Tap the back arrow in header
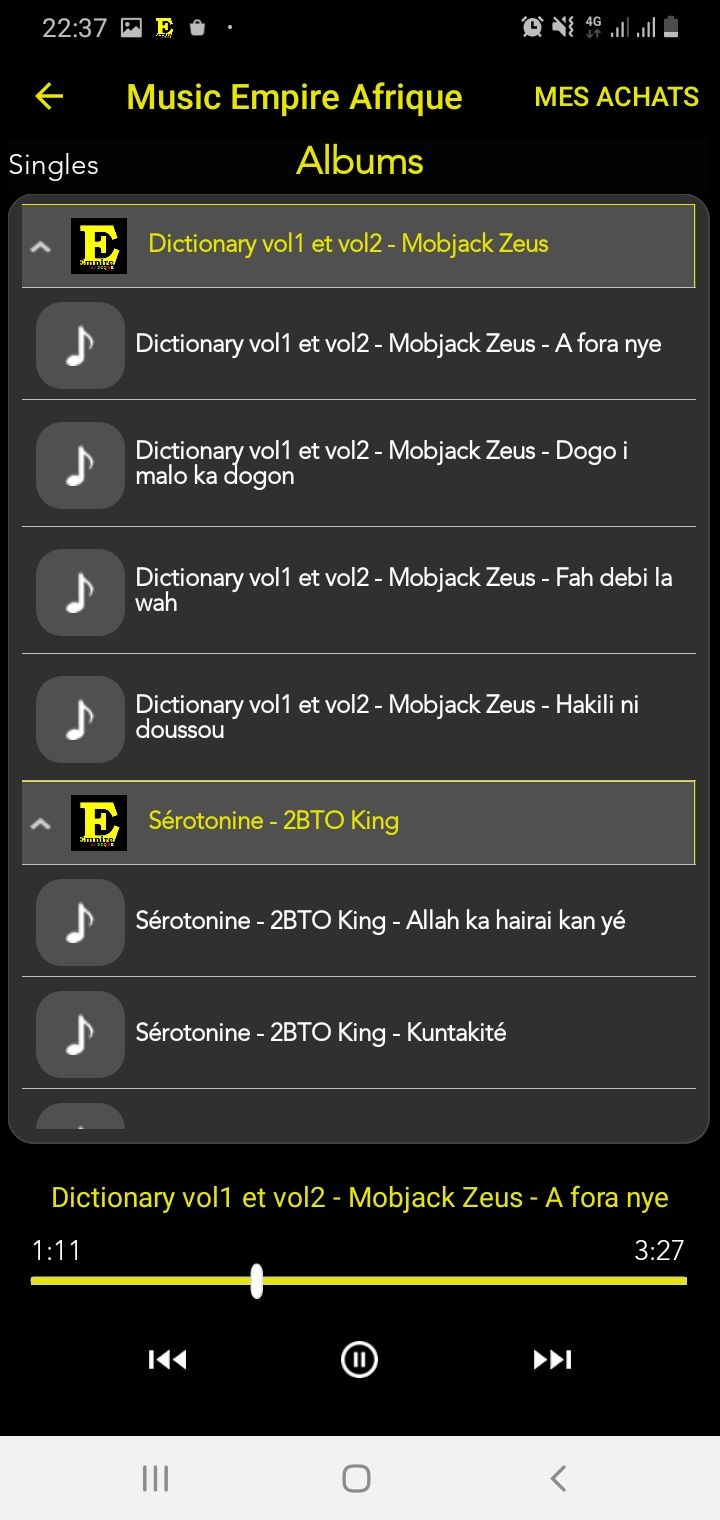Screen dimensions: 720x1520 pyautogui.click(x=49, y=96)
